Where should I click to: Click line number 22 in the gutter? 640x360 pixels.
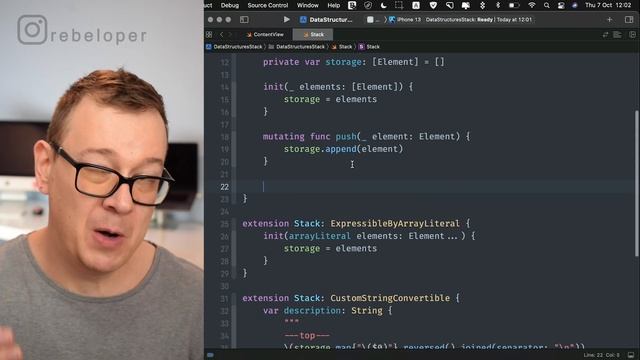coord(224,187)
